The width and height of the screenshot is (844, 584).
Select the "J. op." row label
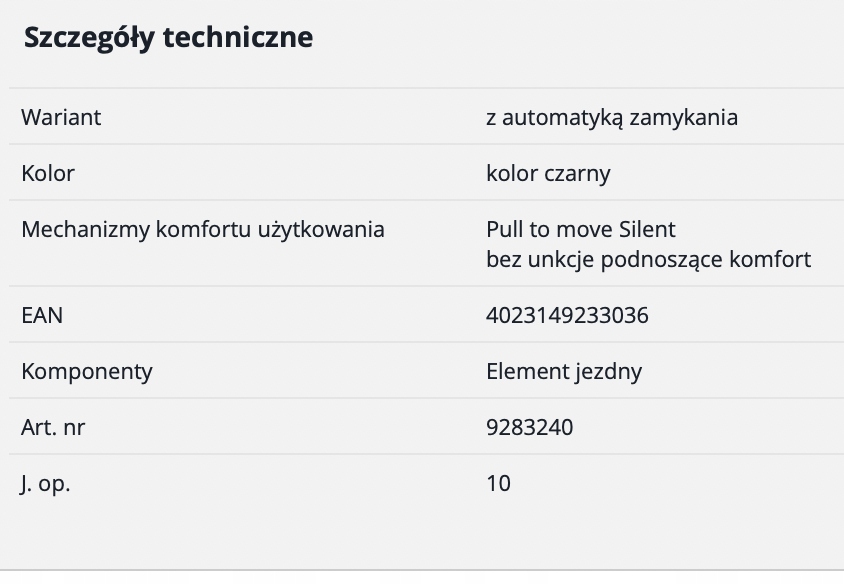point(46,483)
